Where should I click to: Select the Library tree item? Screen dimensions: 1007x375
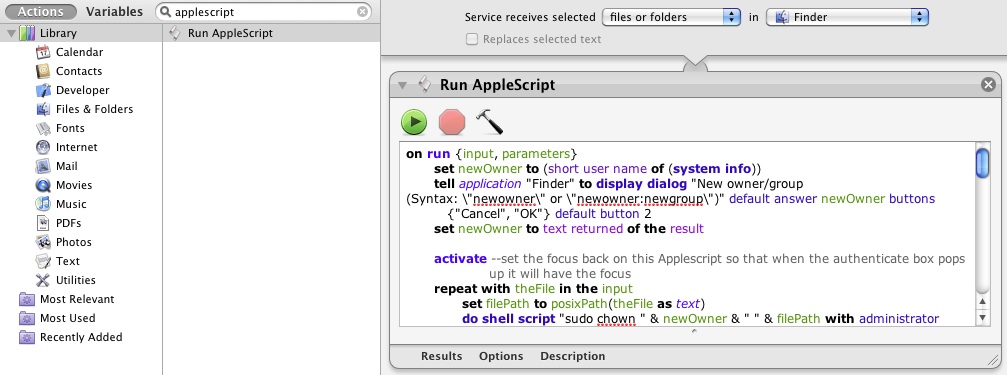(x=81, y=33)
